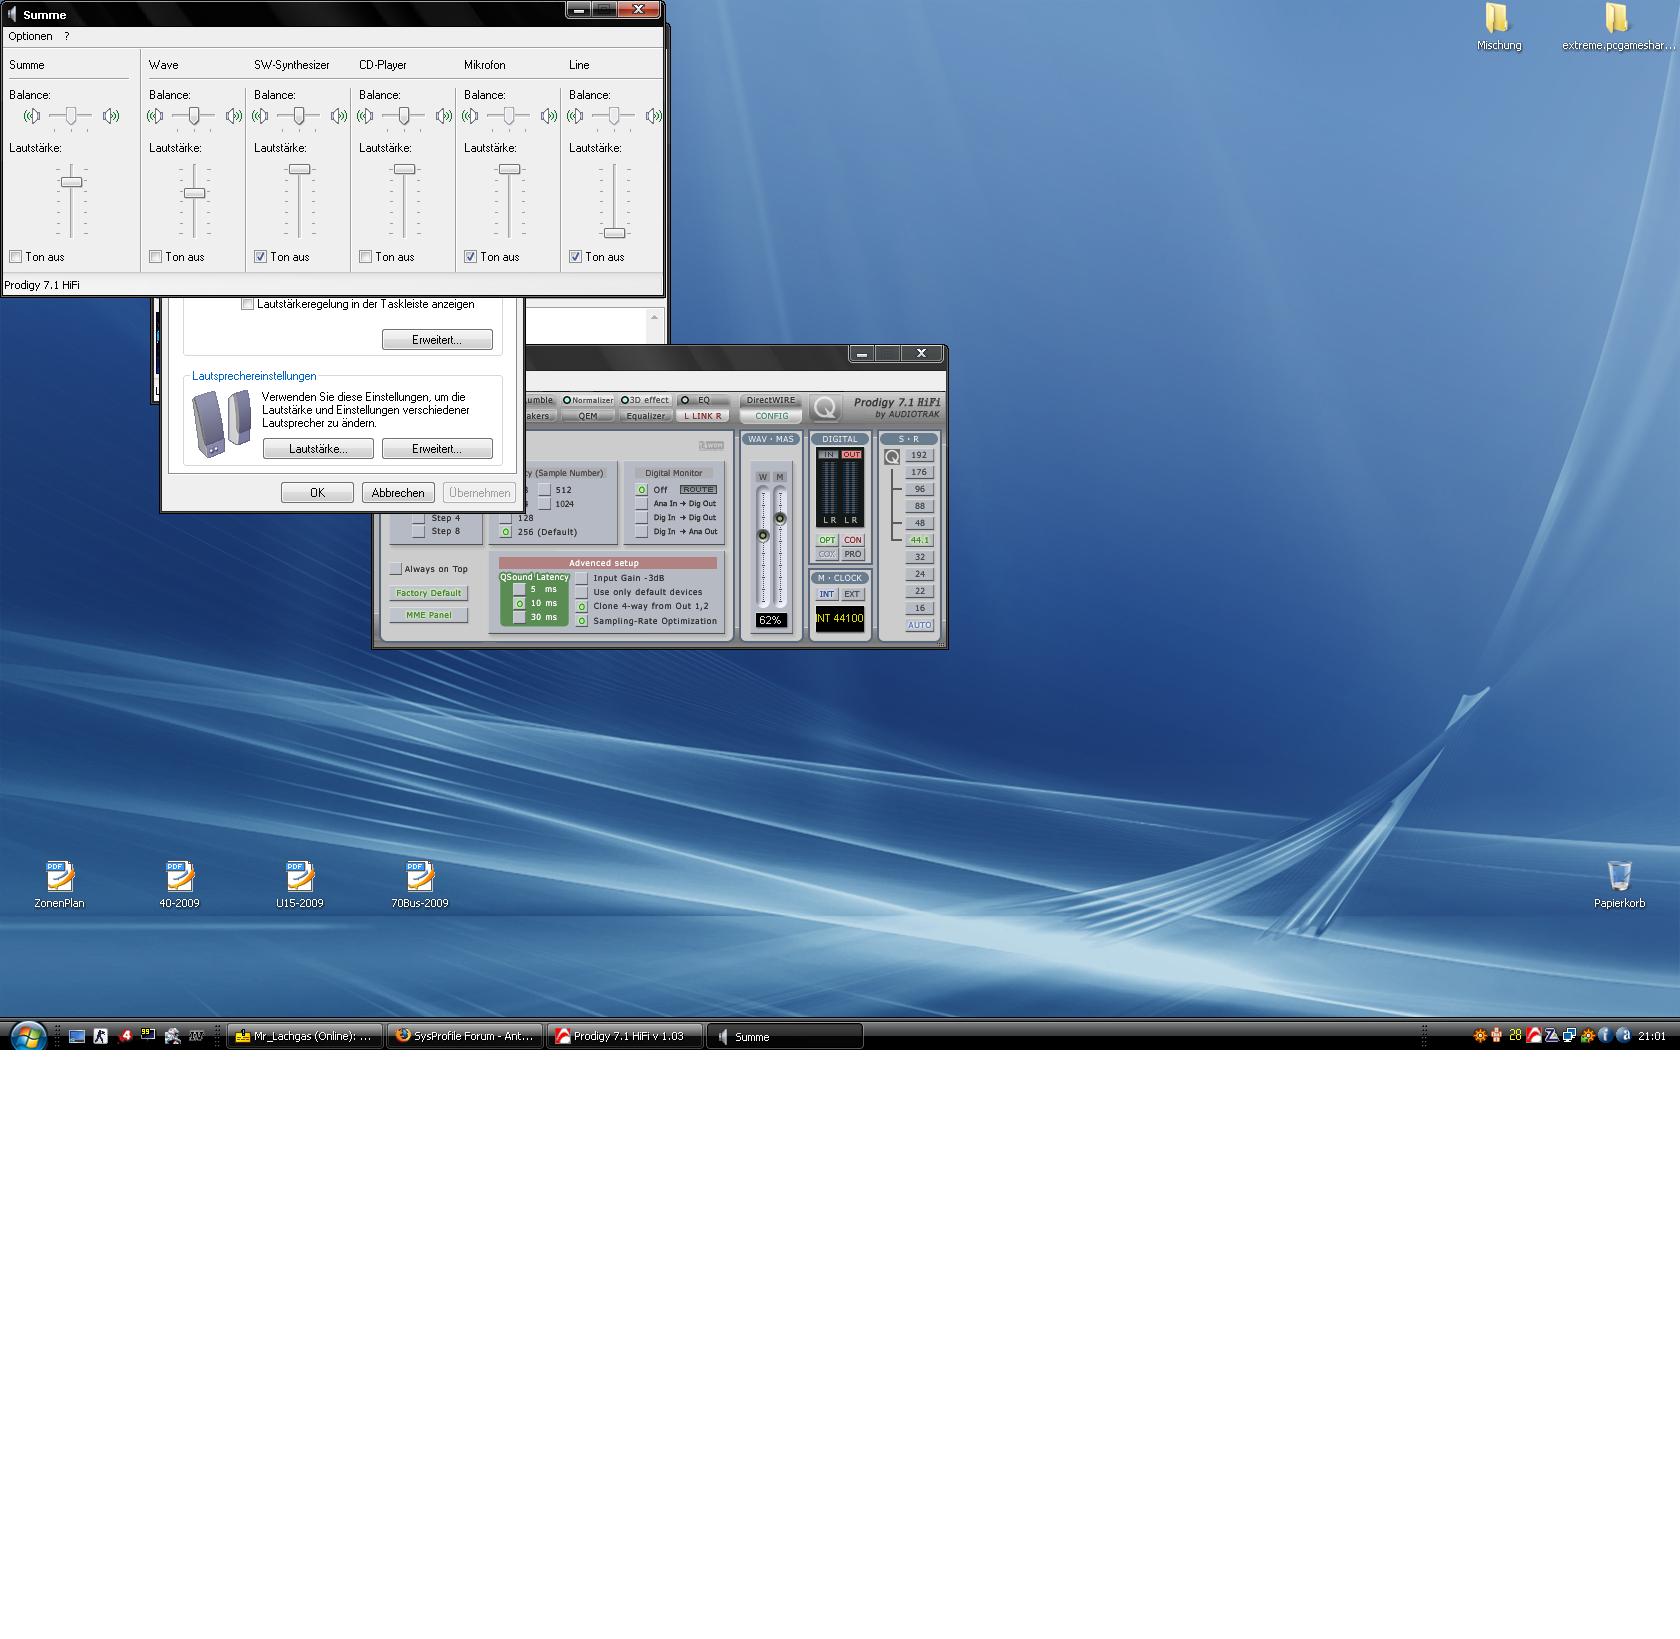Set sample rate to 192
Viewport: 1680px width, 1639px height.
[x=919, y=455]
